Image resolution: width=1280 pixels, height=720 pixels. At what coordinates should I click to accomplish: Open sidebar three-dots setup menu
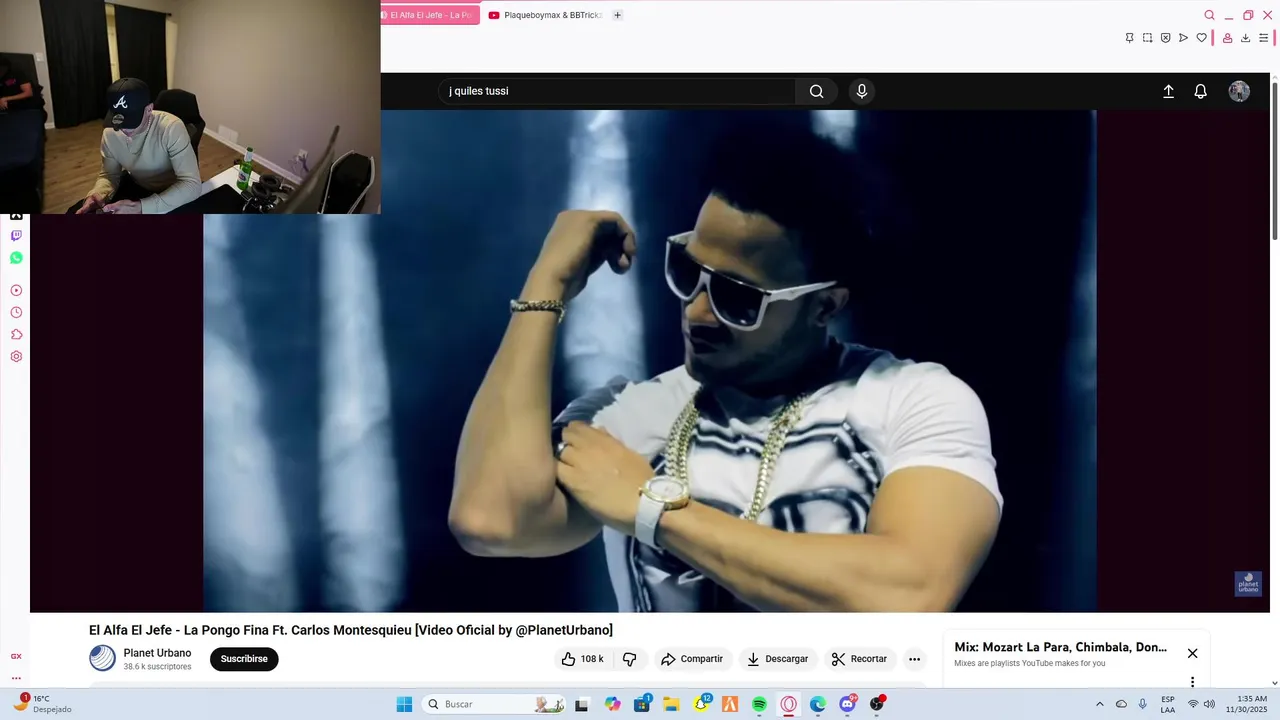pos(16,678)
